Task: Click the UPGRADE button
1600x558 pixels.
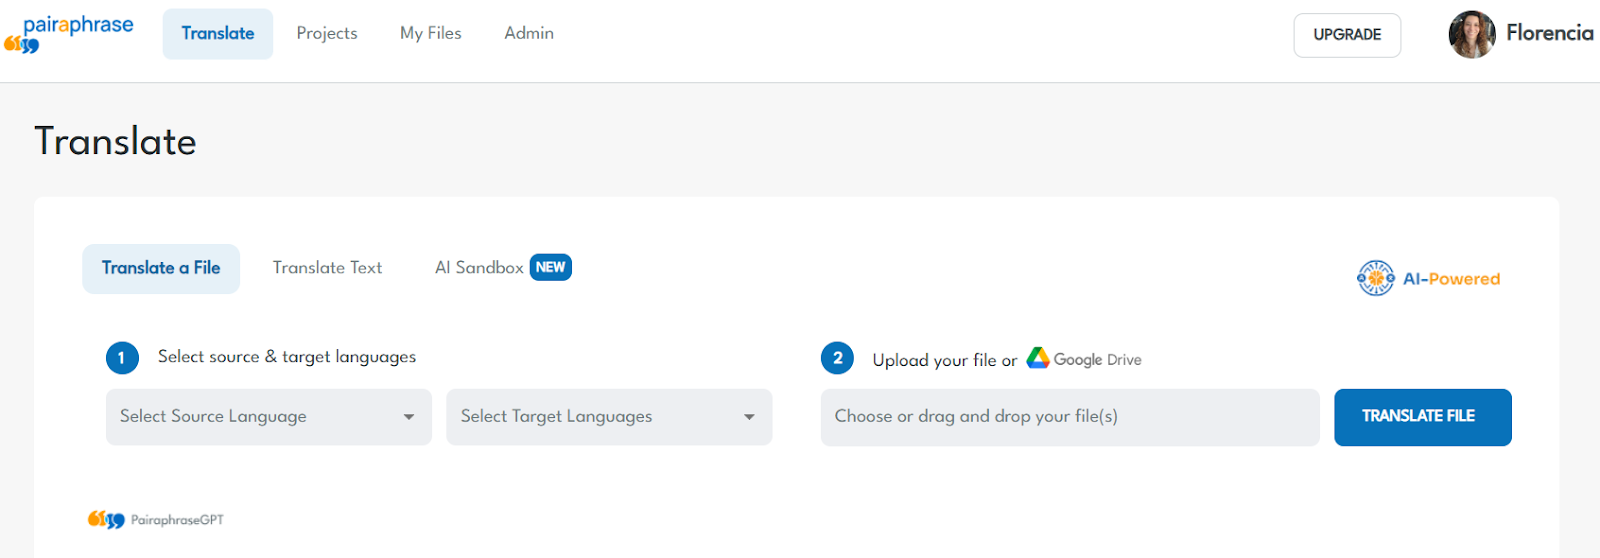Action: point(1346,35)
